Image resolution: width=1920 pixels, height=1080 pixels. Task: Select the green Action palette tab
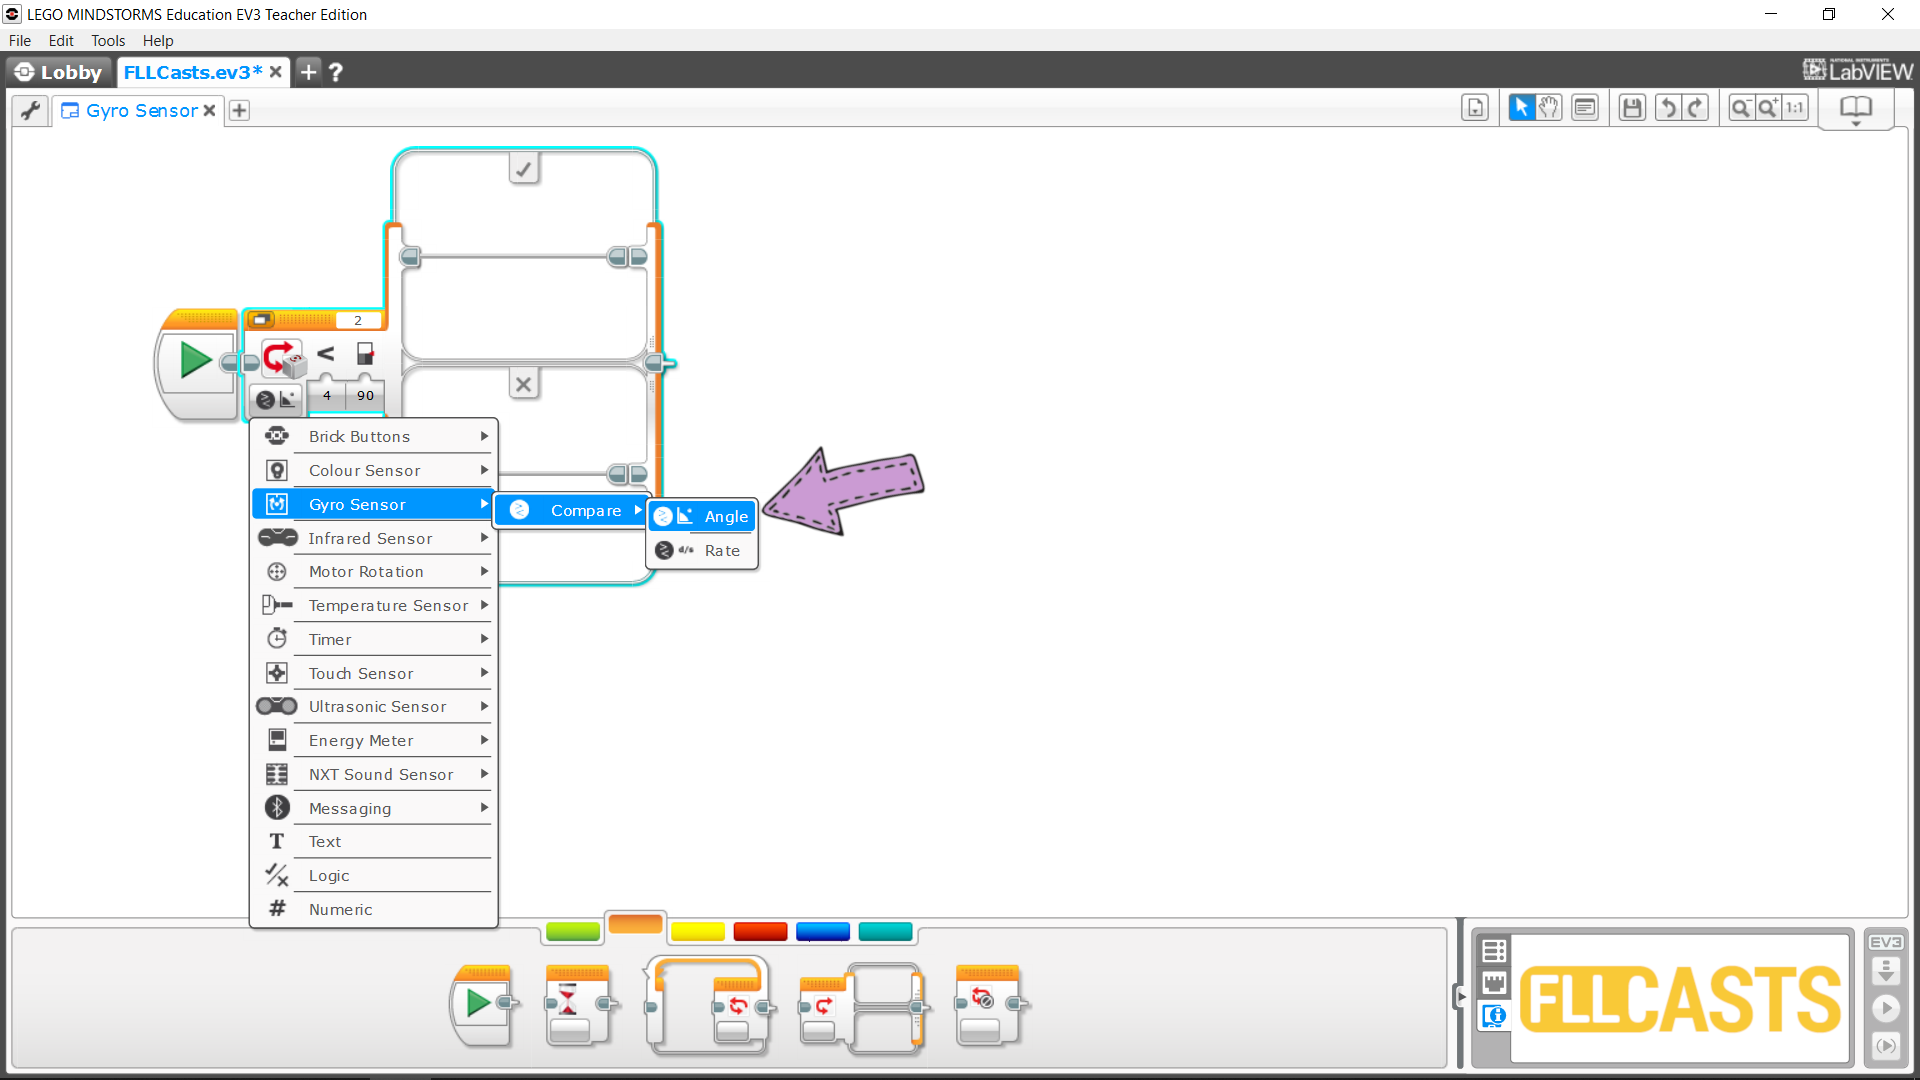573,931
